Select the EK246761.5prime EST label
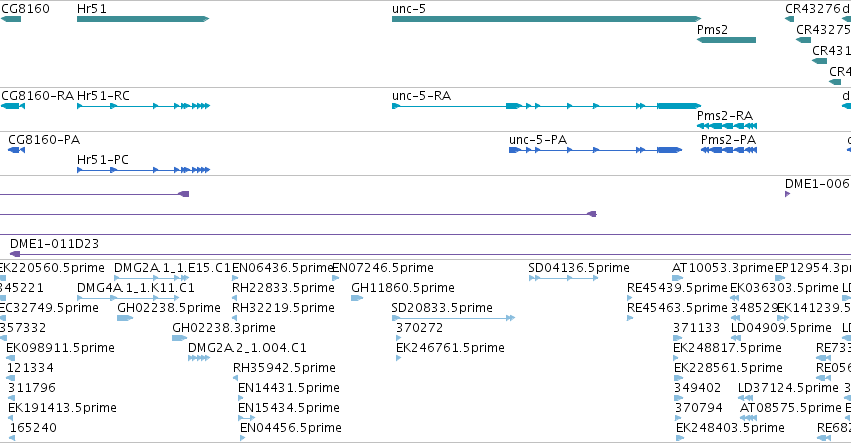Viewport: 851px width, 443px height. click(x=450, y=347)
